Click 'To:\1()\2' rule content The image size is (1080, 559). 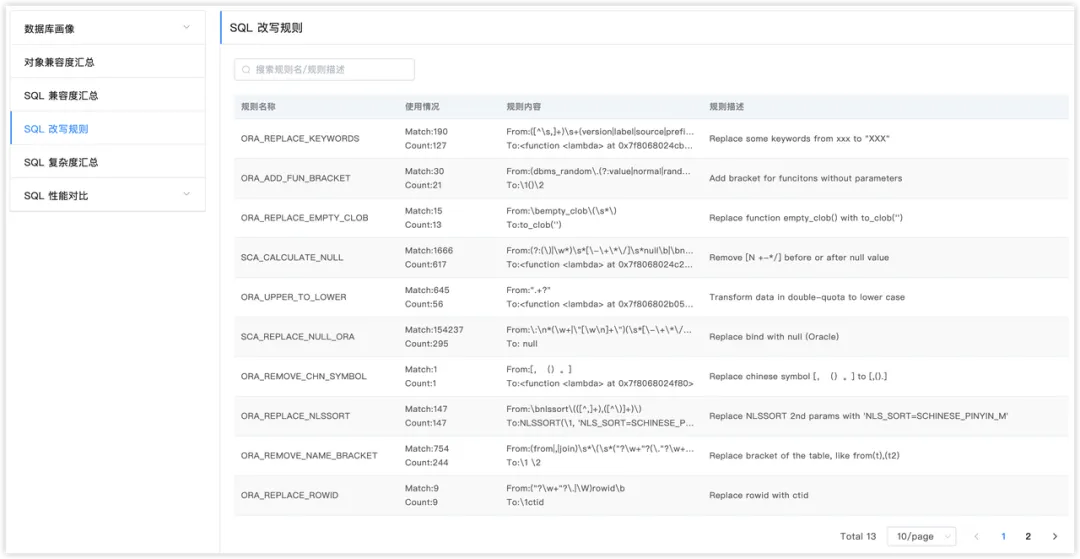tap(525, 186)
